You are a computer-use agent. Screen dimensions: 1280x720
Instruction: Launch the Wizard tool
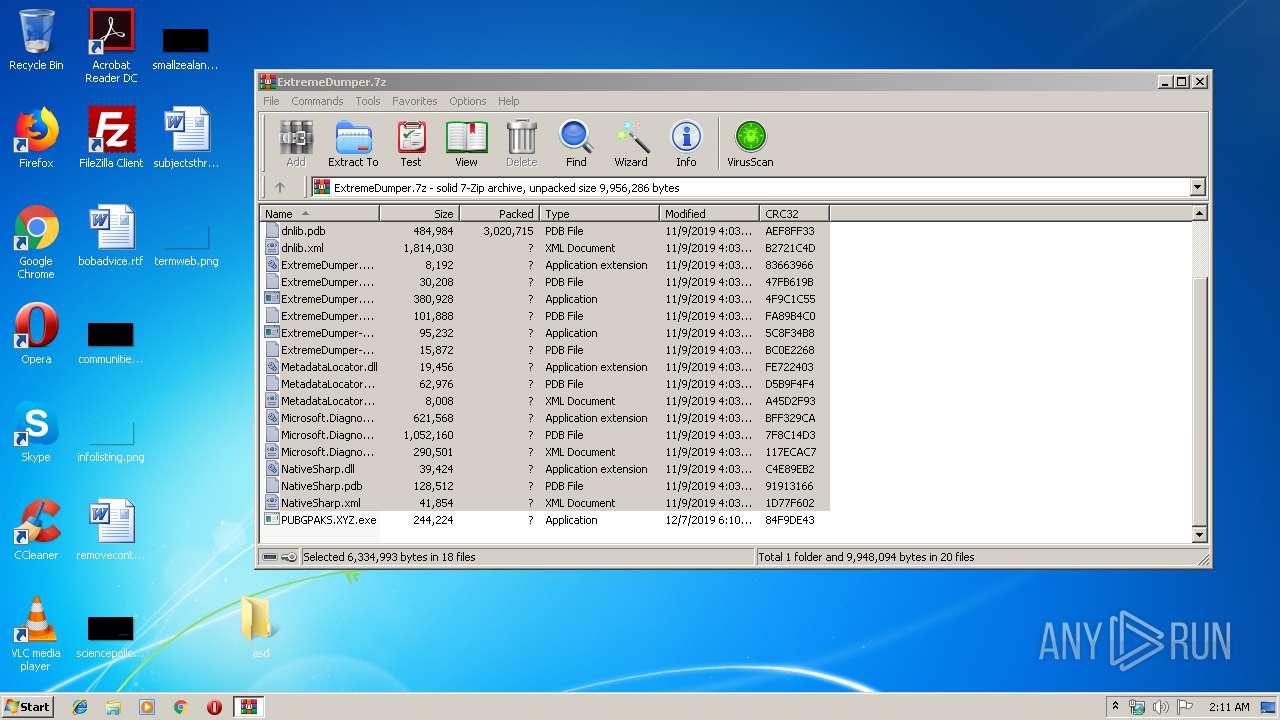coord(631,144)
